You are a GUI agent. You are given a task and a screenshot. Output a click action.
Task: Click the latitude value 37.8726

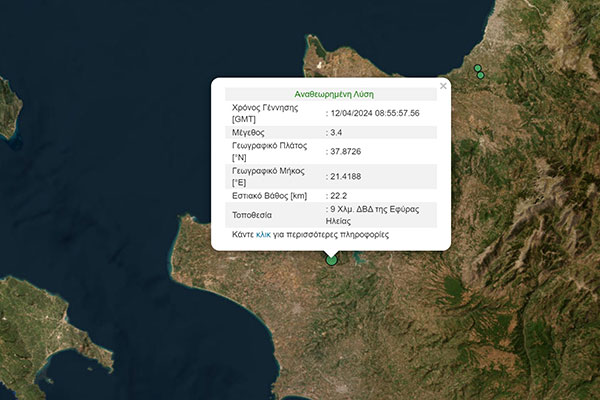[x=346, y=151]
